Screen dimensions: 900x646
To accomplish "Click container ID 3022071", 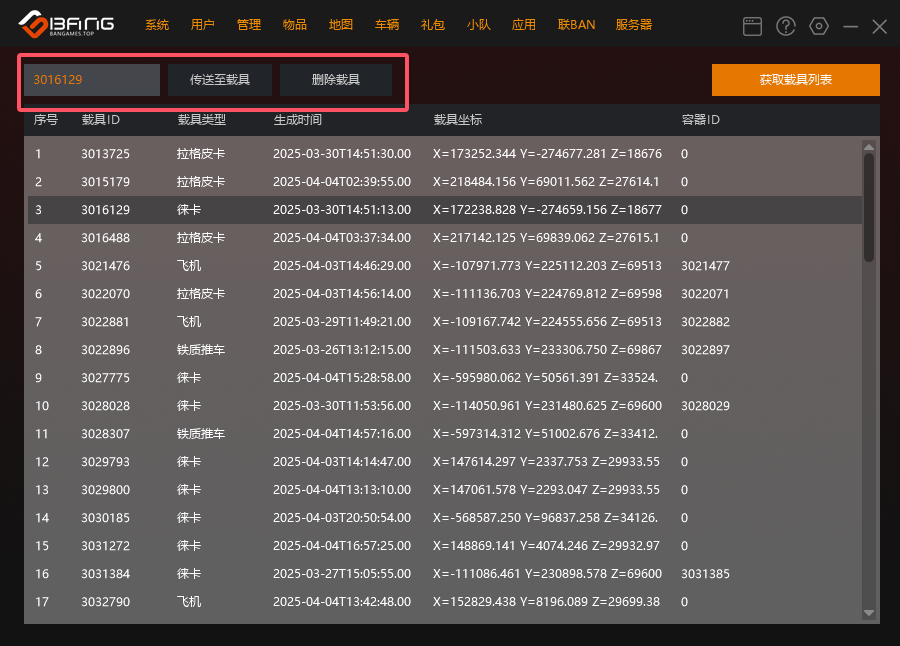I will pos(705,294).
